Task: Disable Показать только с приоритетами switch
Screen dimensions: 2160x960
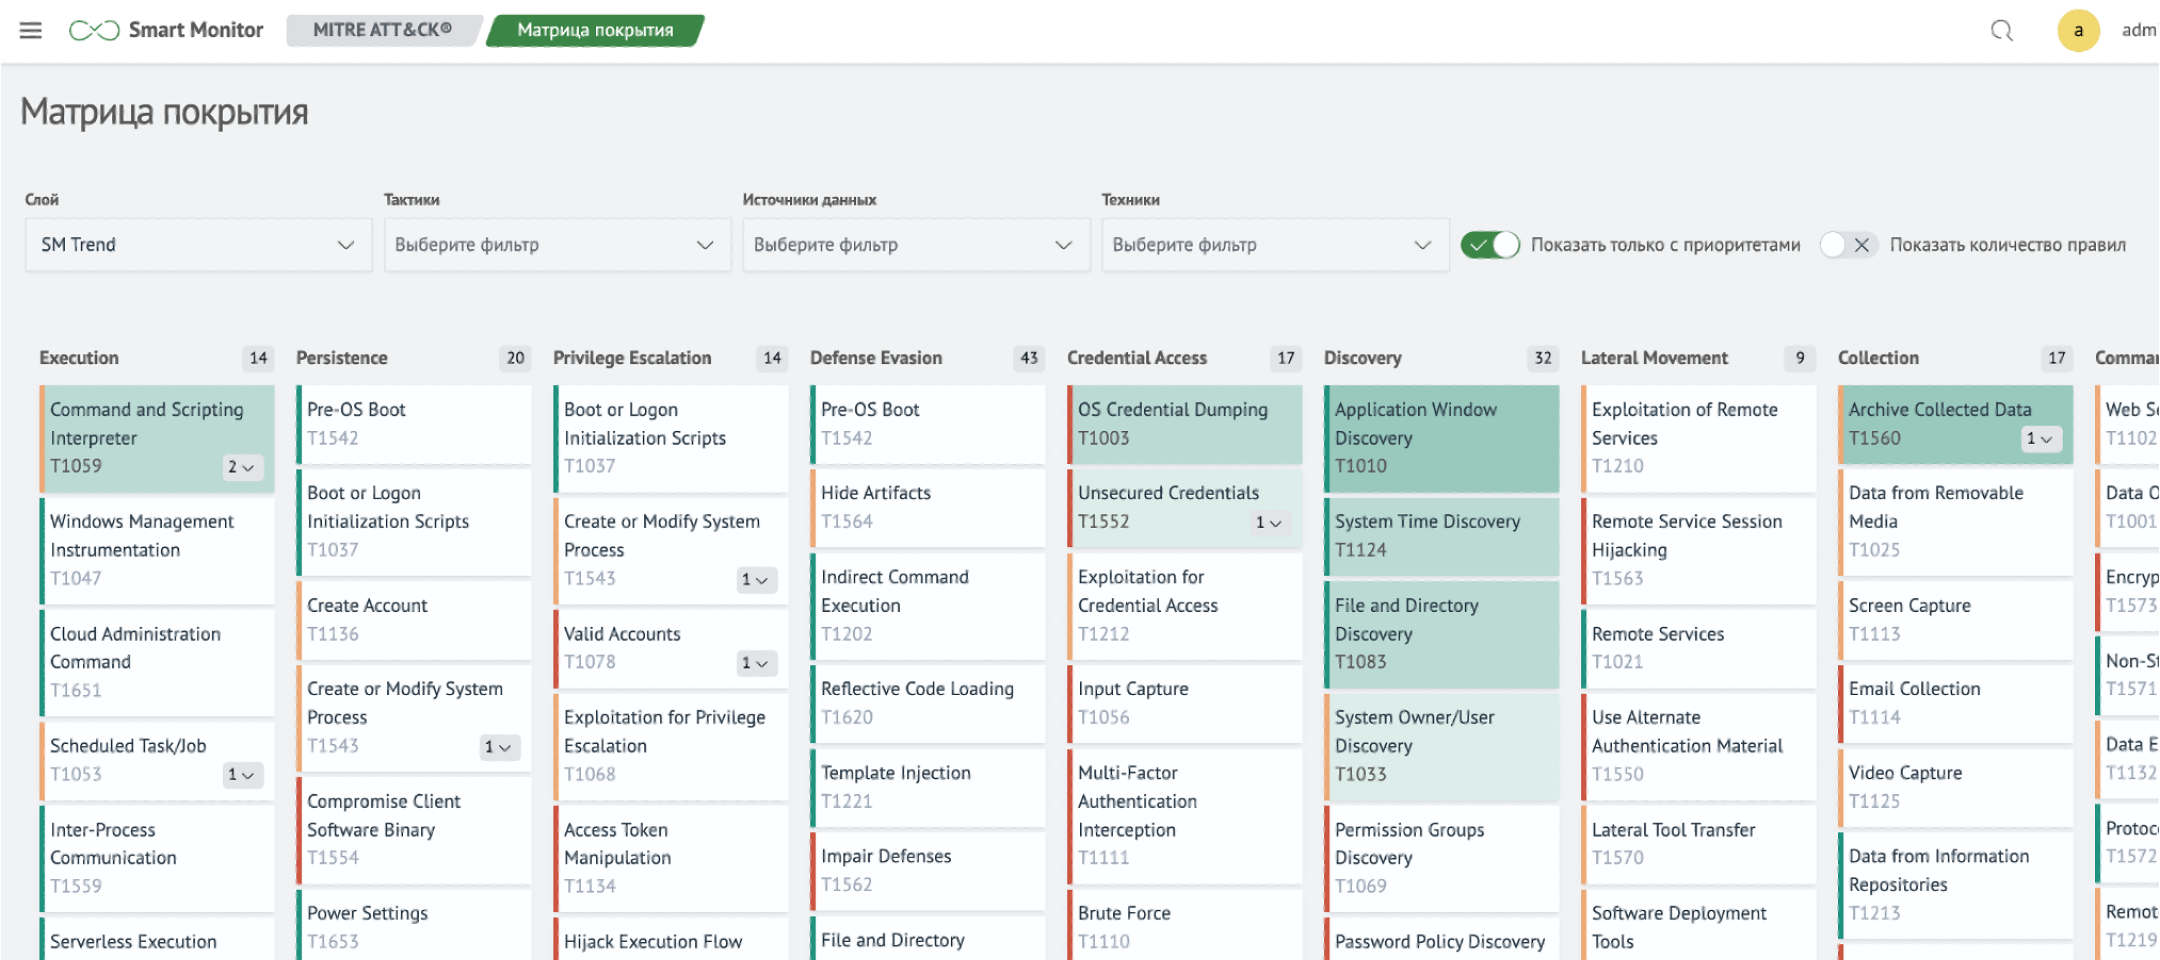Action: [x=1490, y=245]
